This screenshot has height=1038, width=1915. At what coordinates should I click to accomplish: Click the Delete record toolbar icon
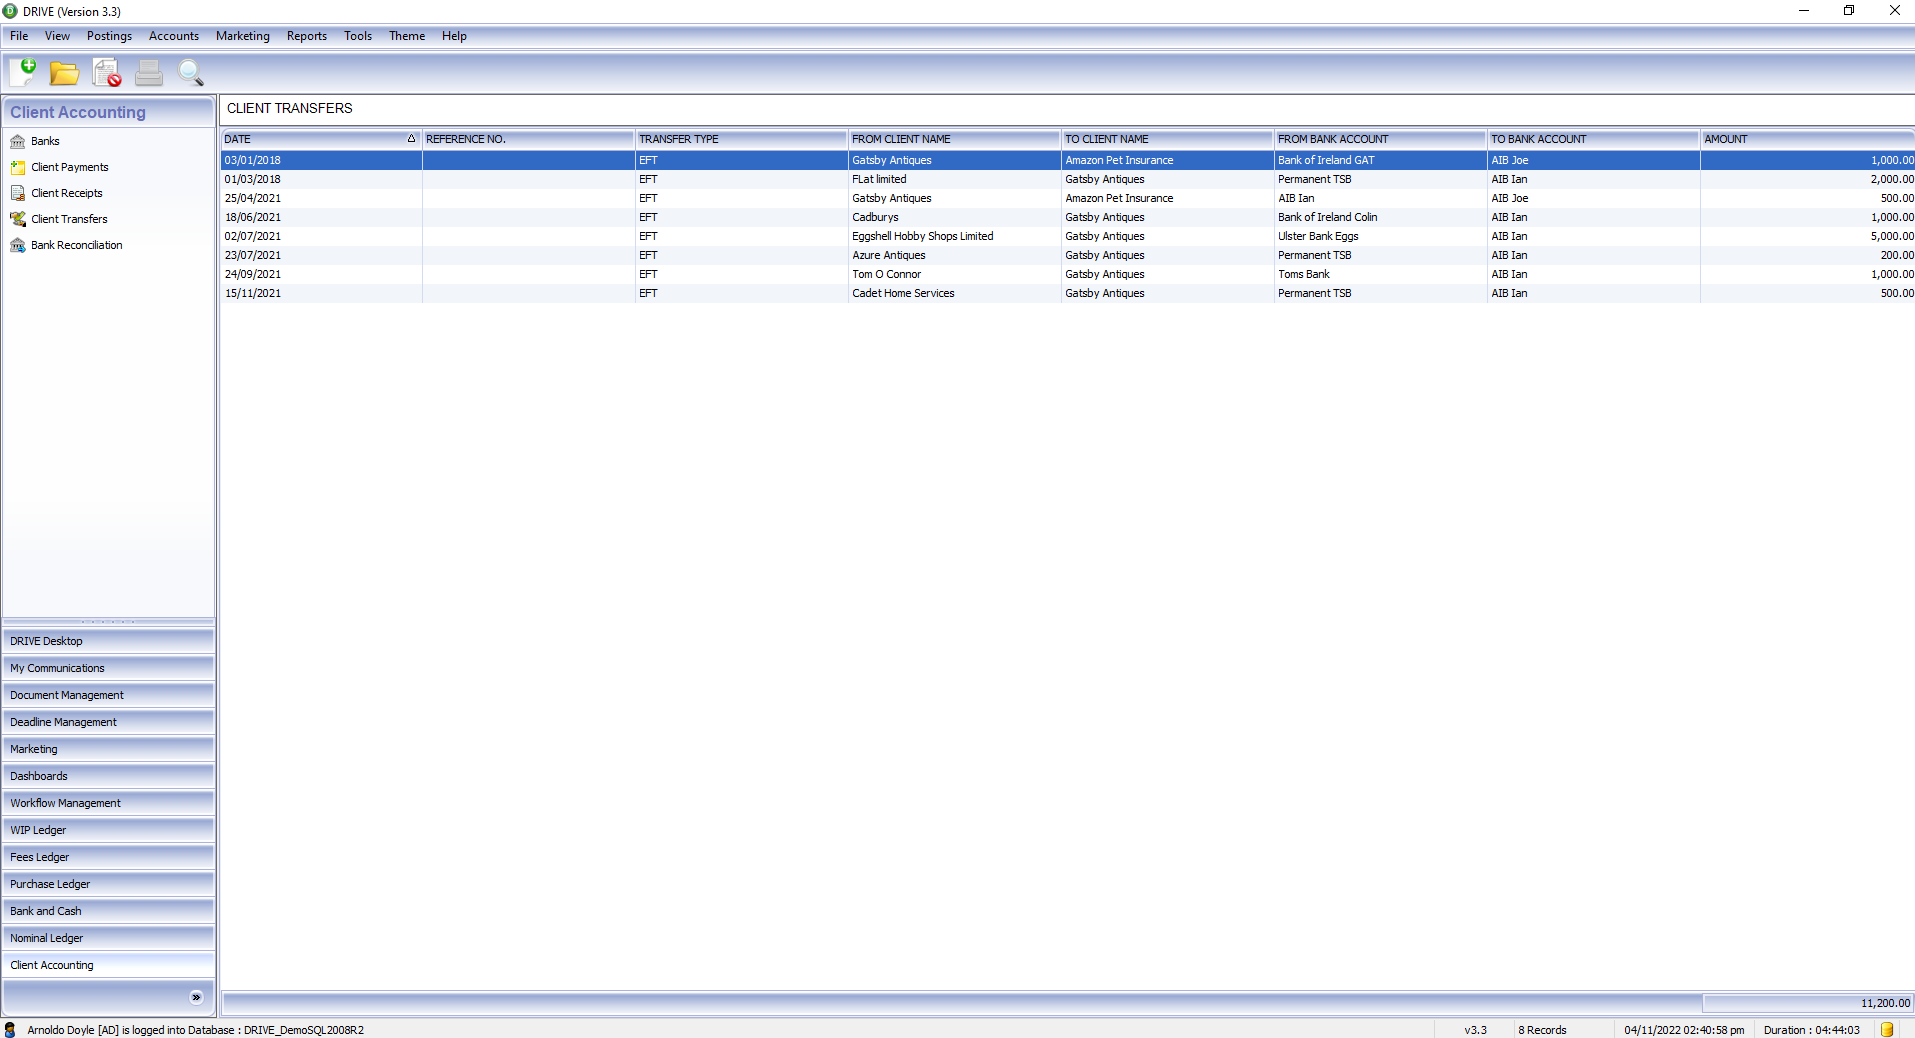(107, 72)
